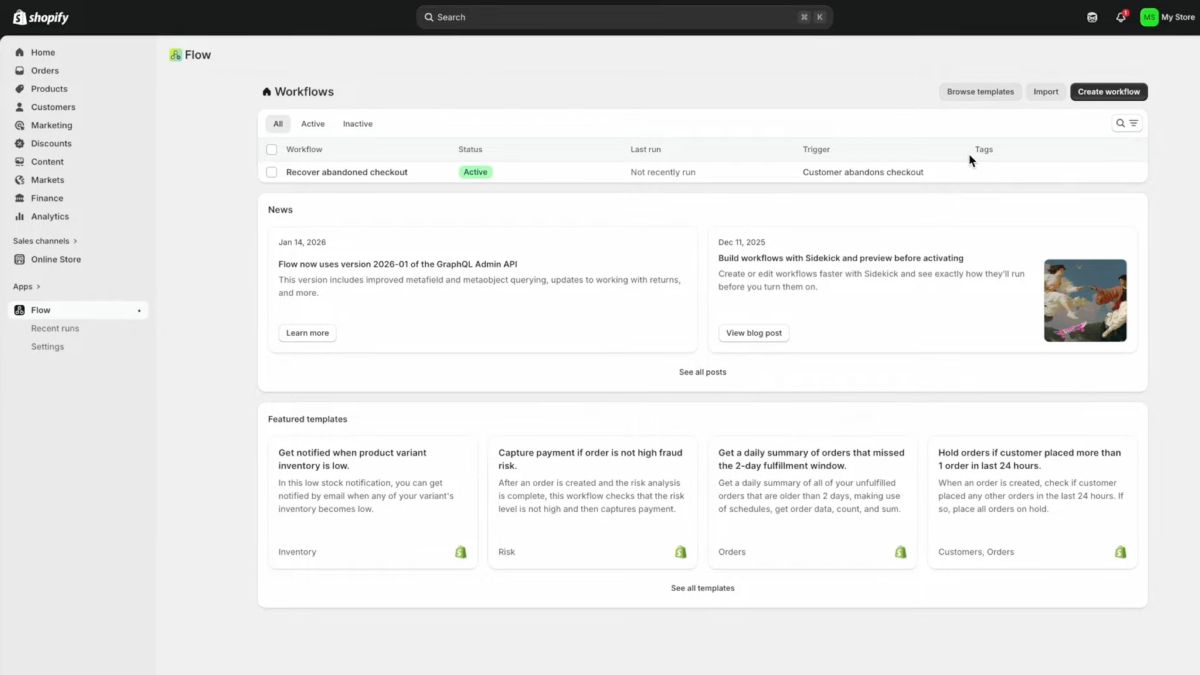Viewport: 1200px width, 675px height.
Task: Open the MS account avatar menu
Action: [1149, 17]
